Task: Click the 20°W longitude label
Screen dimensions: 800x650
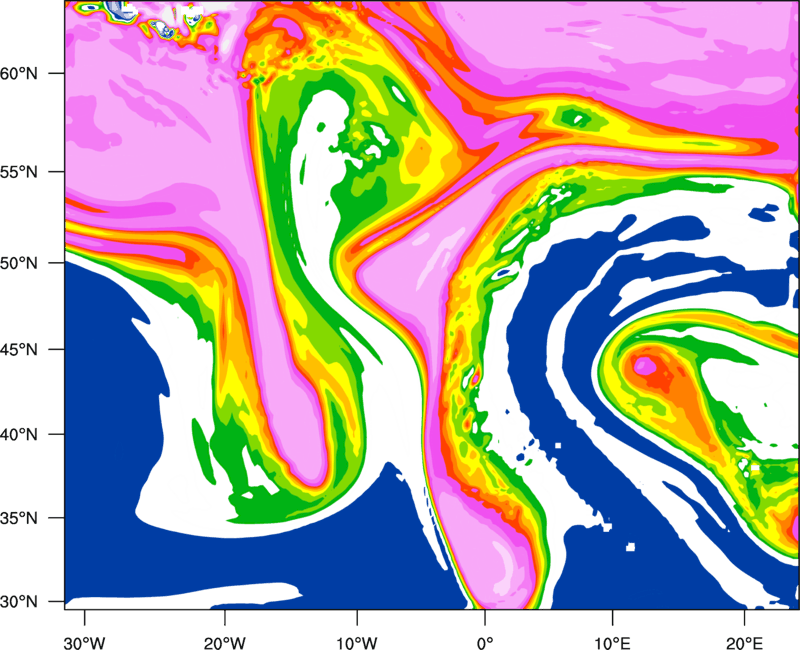Action: click(x=224, y=643)
